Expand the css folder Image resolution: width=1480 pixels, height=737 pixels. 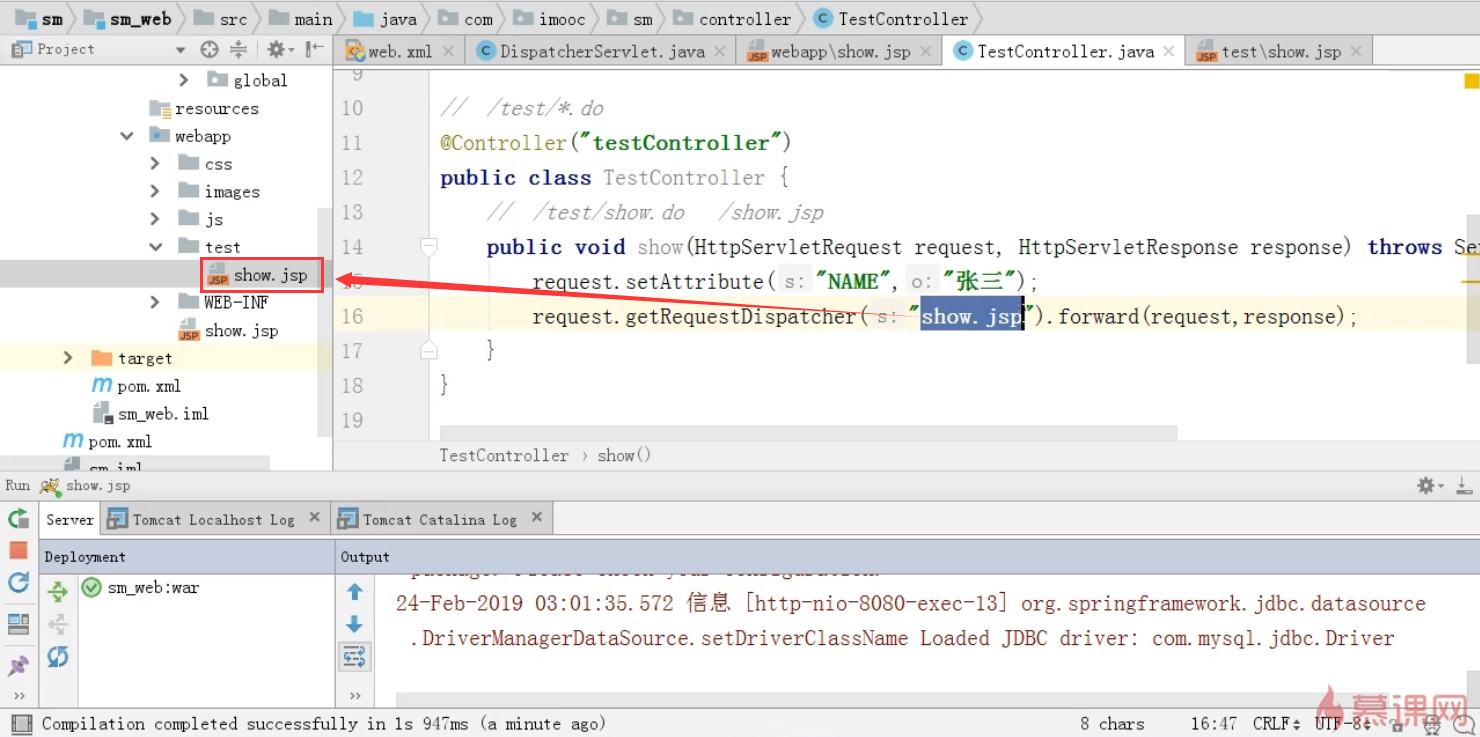pos(155,164)
